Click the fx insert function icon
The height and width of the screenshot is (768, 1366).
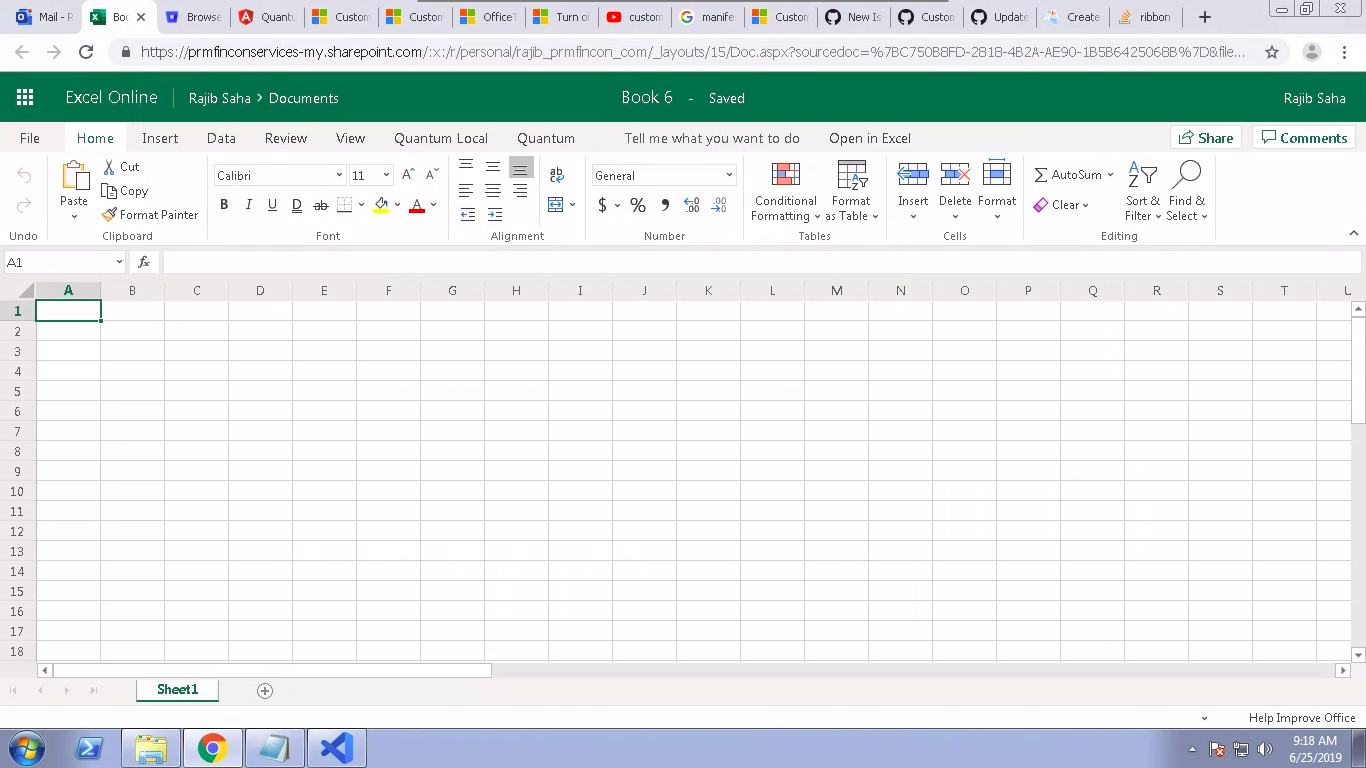144,262
